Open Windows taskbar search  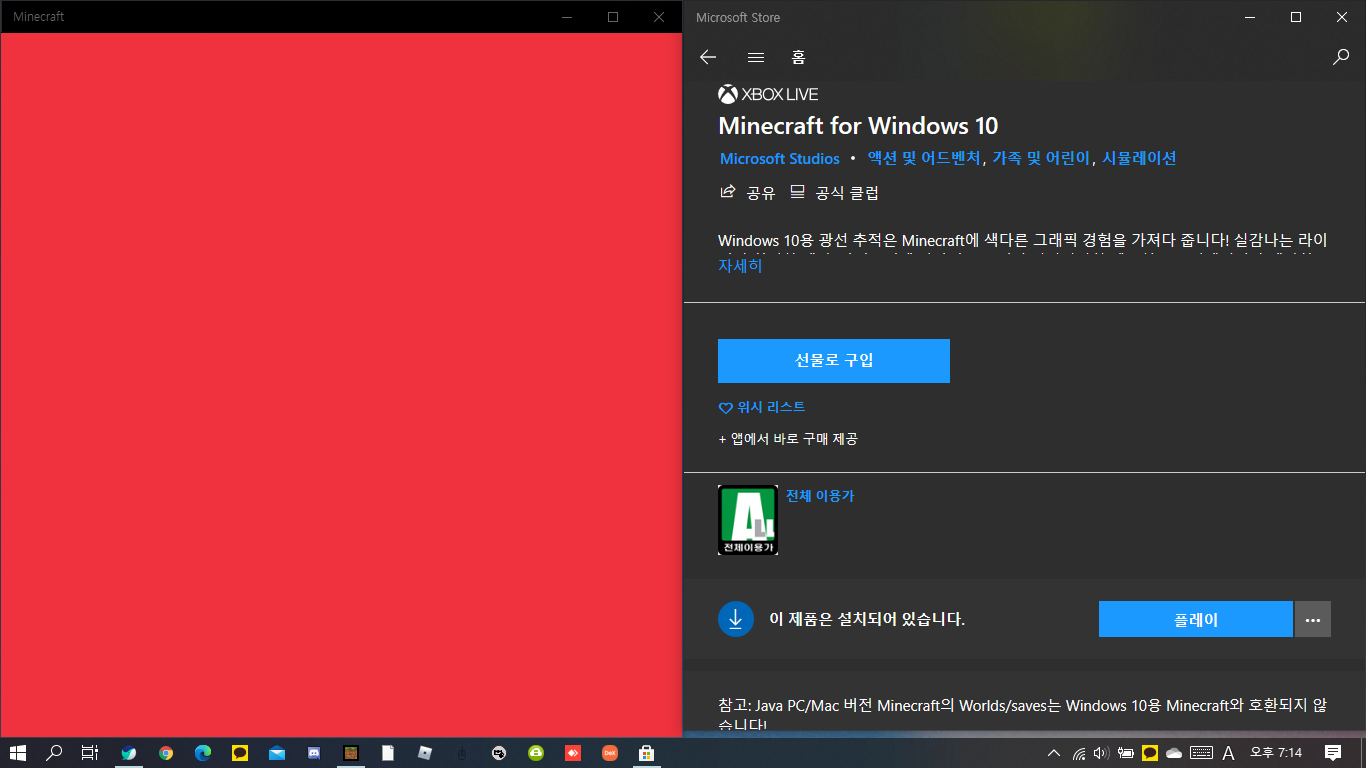55,753
